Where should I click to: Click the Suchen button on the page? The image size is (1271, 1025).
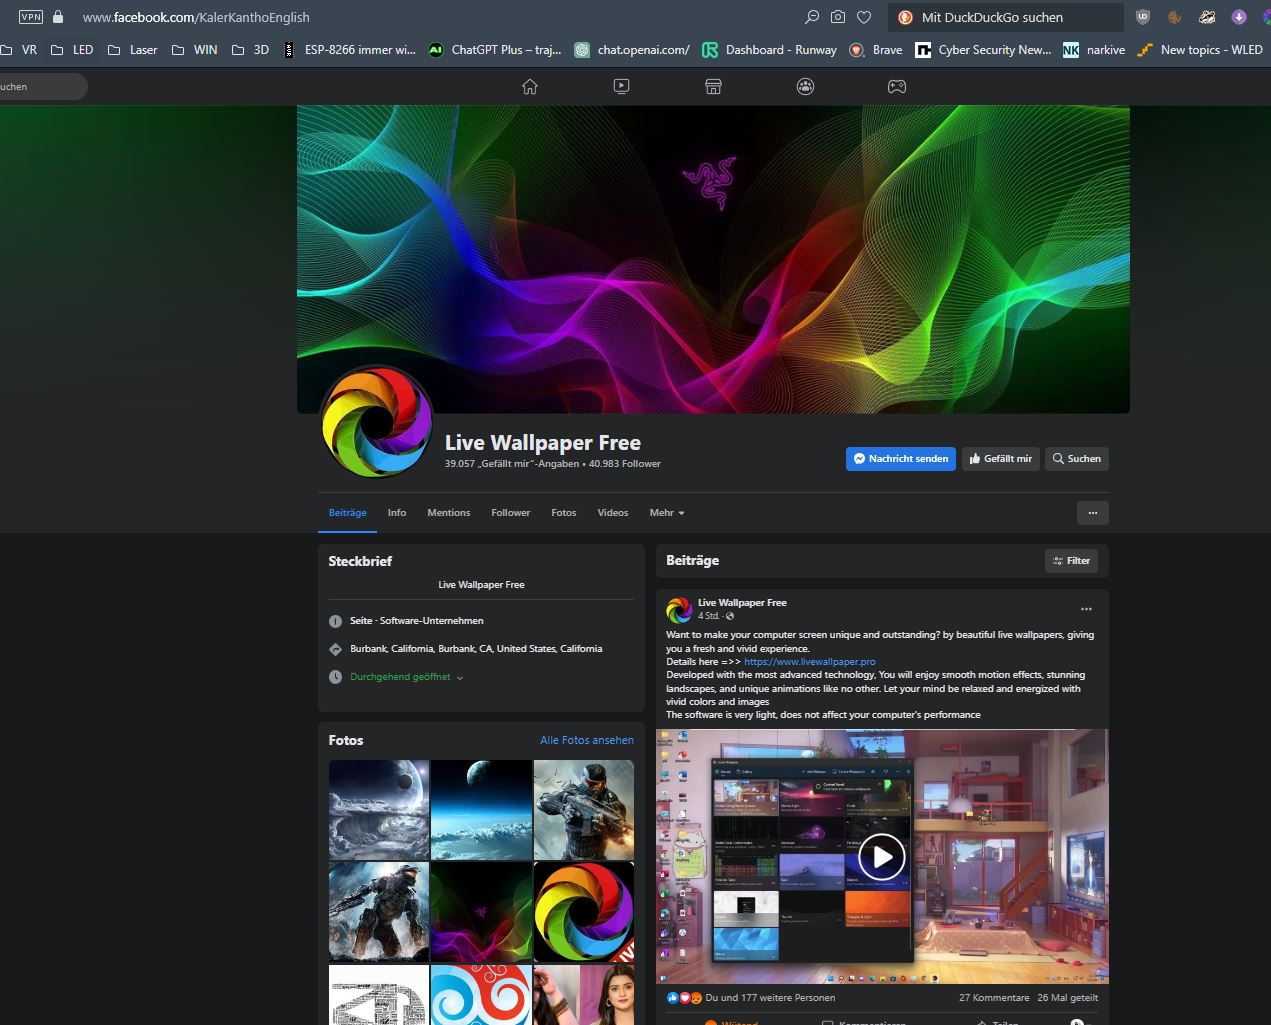(x=1077, y=459)
